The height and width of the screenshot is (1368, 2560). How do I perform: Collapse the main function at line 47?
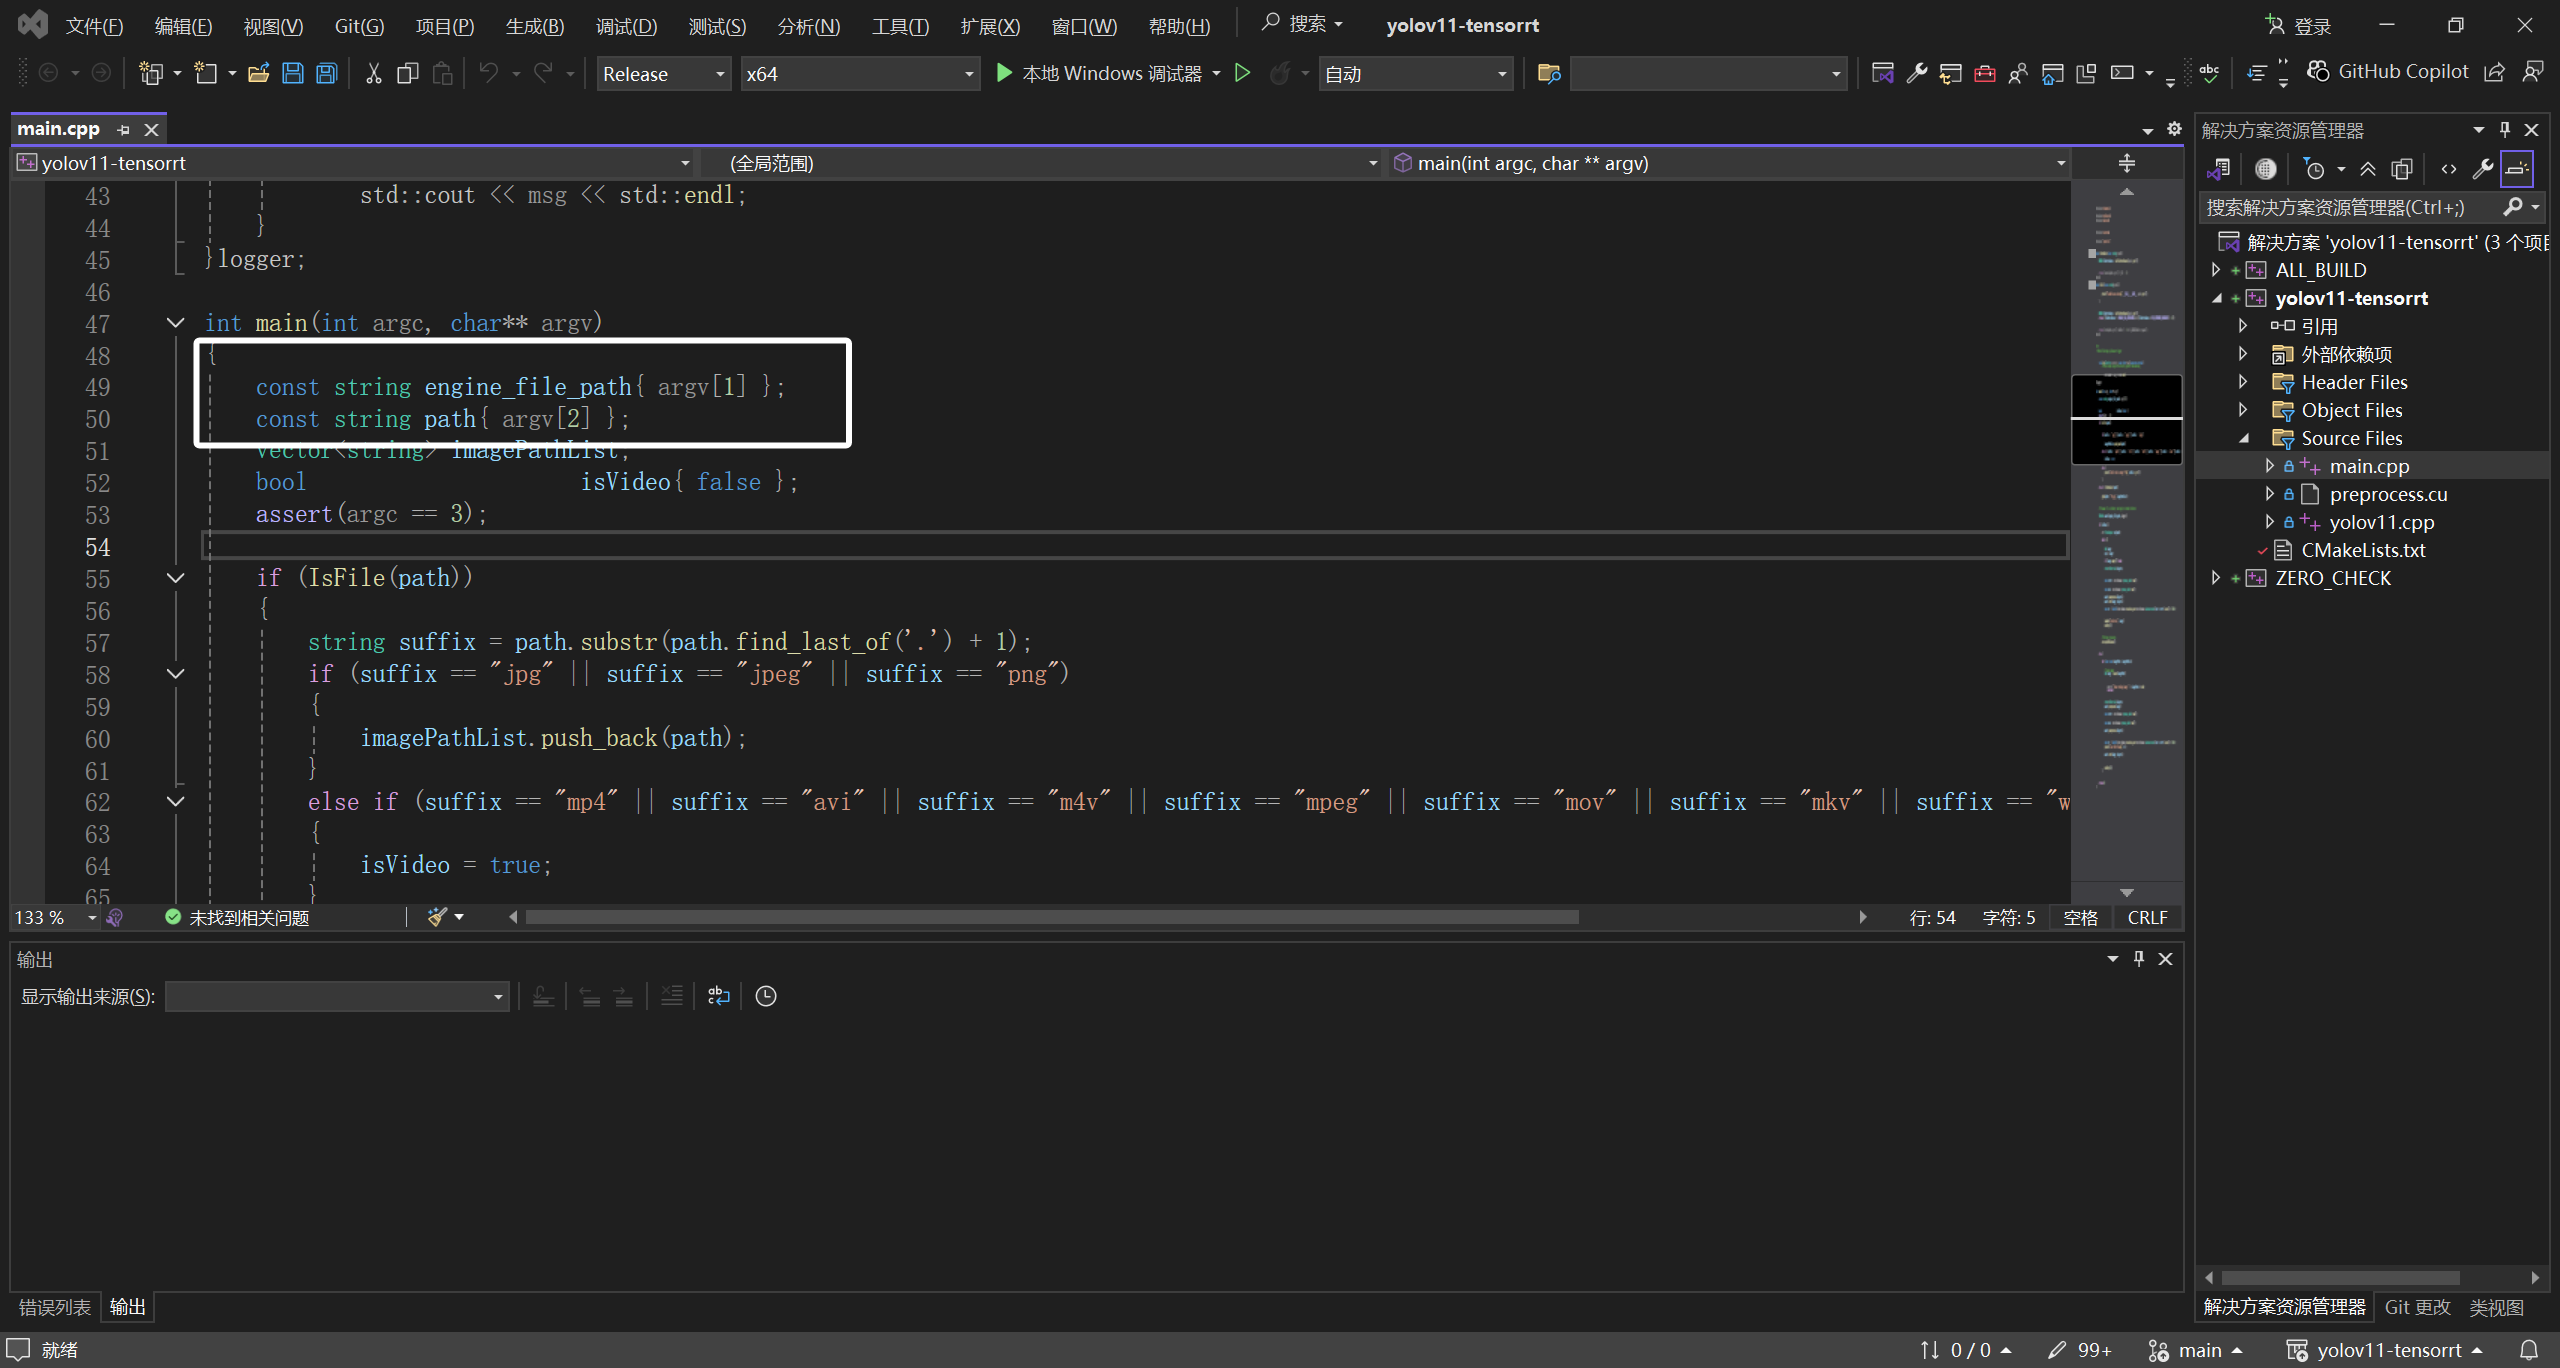[x=175, y=323]
